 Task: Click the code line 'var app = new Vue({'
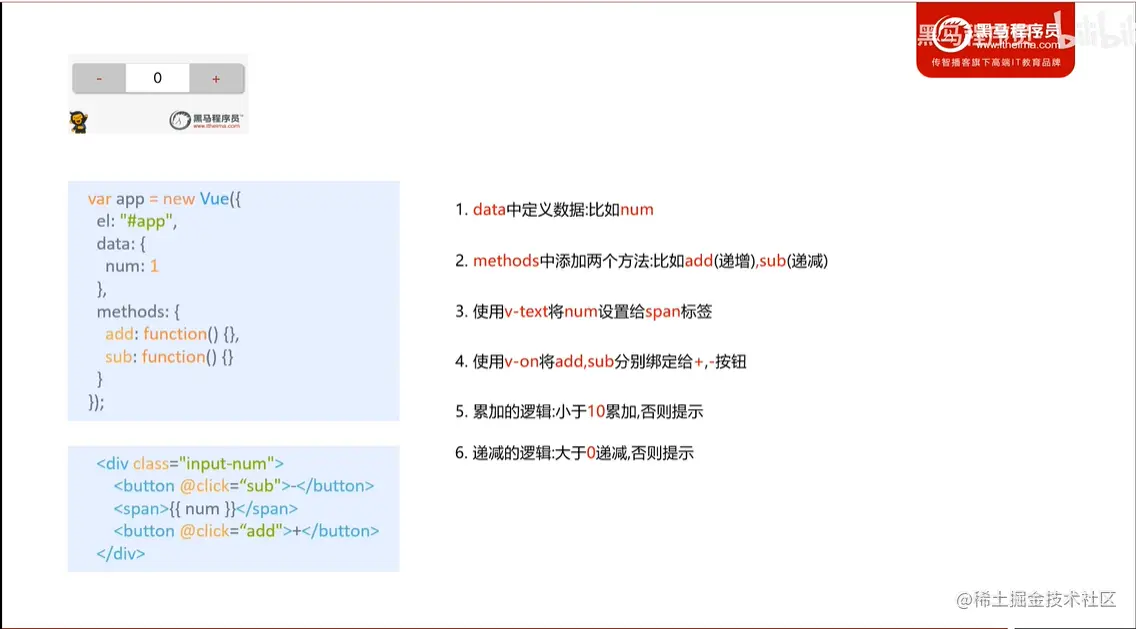click(x=164, y=199)
